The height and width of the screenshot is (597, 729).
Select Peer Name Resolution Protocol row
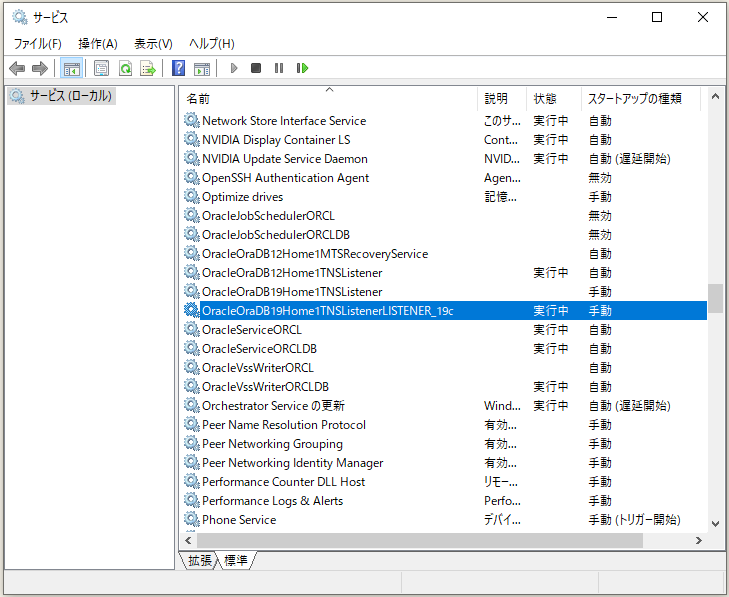point(444,425)
